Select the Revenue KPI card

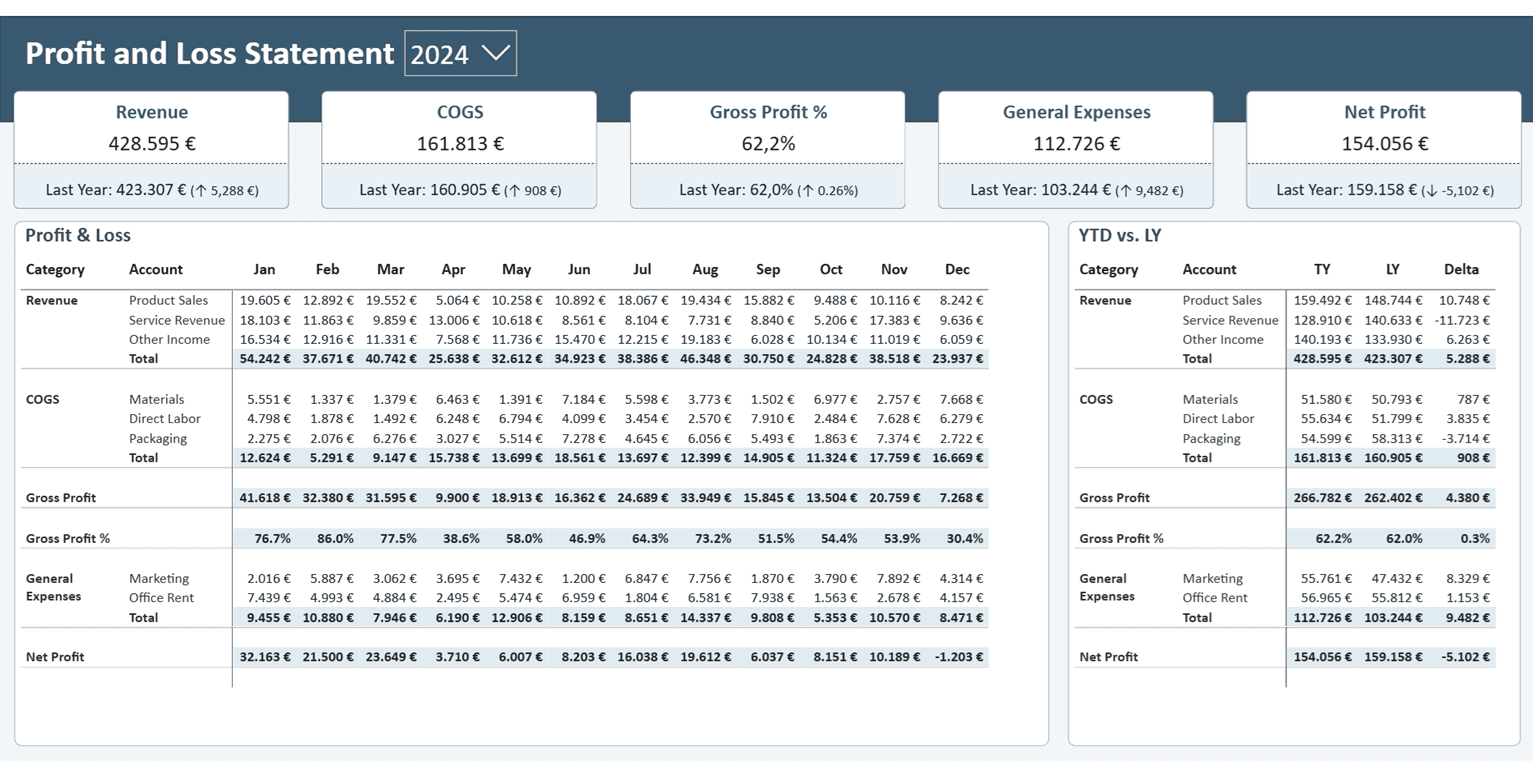(151, 150)
